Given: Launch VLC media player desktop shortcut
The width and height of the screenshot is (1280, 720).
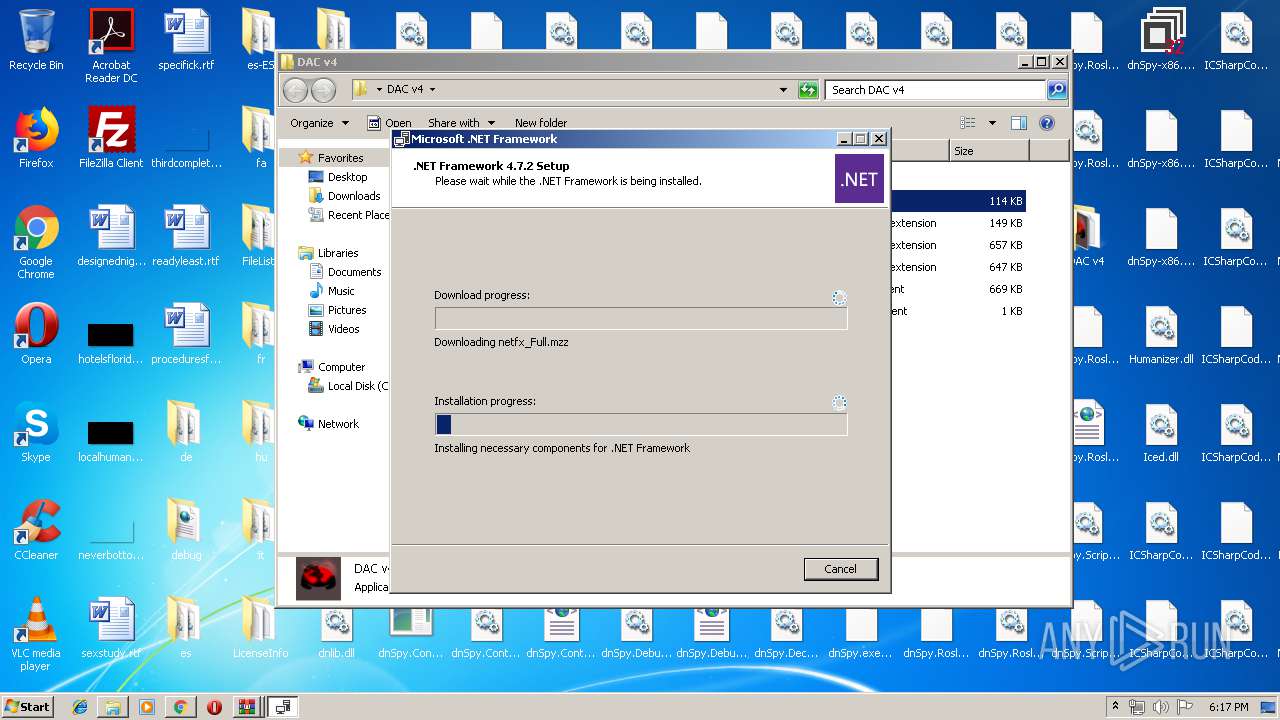Looking at the screenshot, I should pyautogui.click(x=36, y=634).
